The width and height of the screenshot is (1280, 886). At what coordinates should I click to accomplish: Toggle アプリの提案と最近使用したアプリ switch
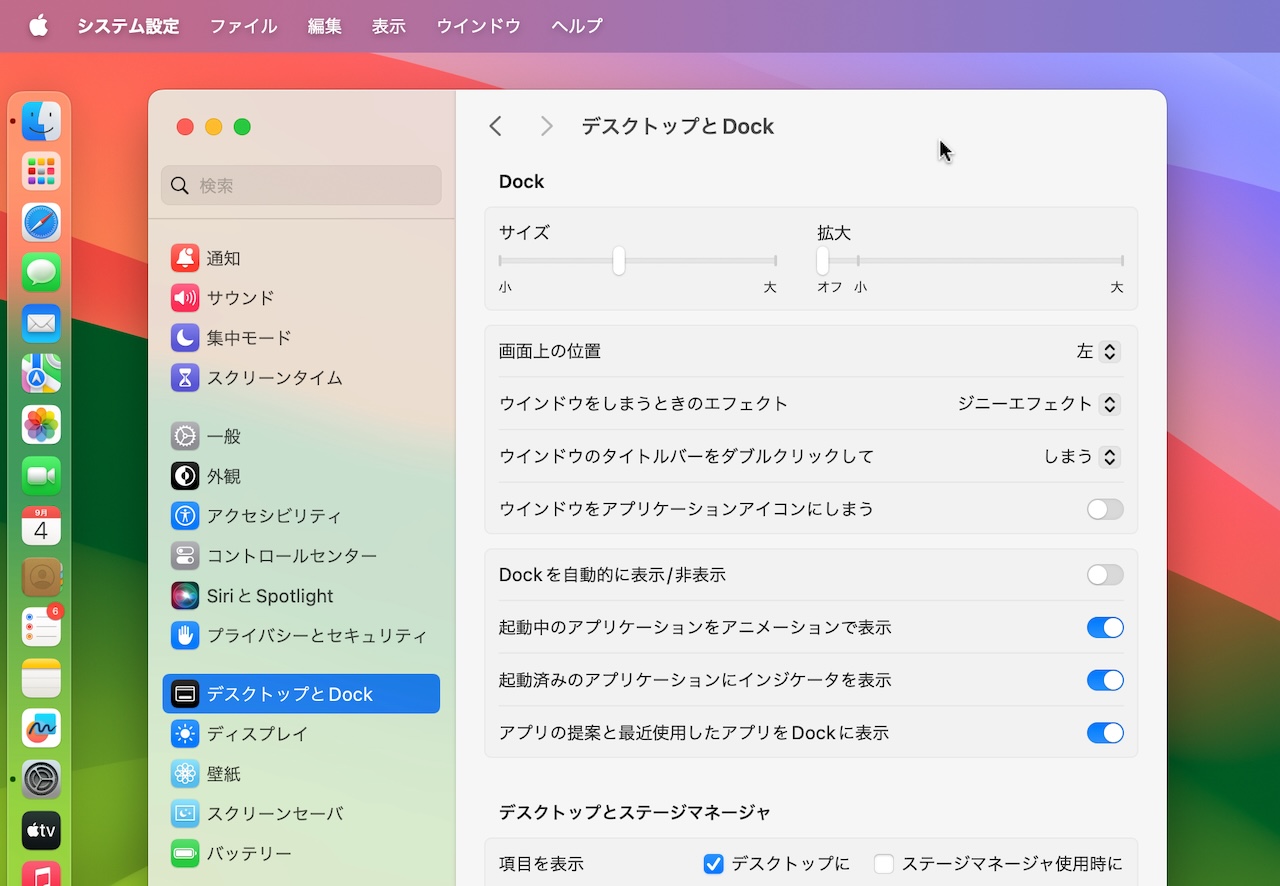1105,733
